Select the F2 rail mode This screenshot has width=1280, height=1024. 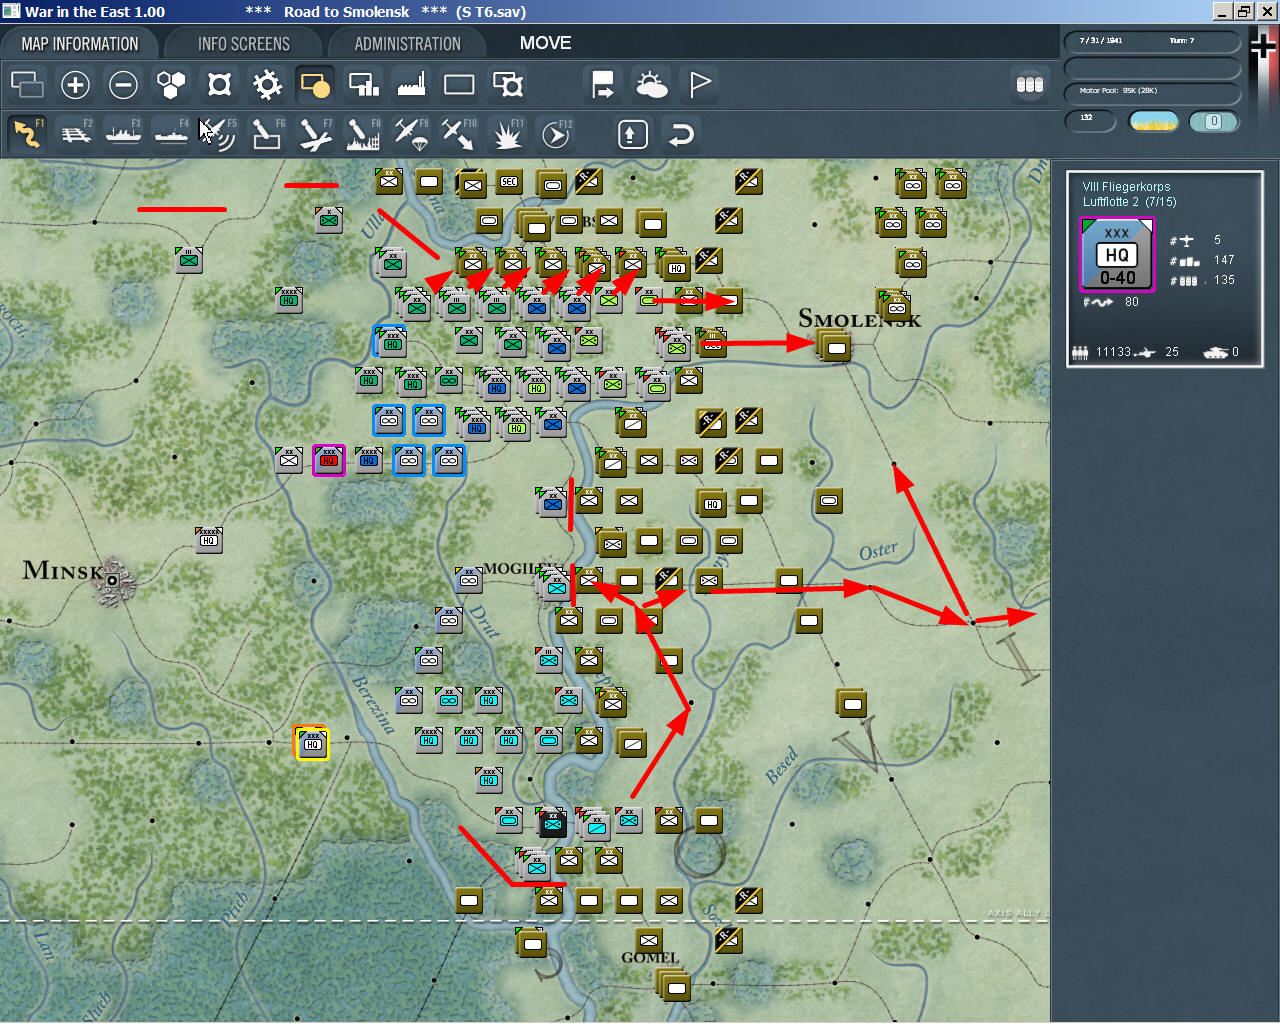tap(75, 134)
